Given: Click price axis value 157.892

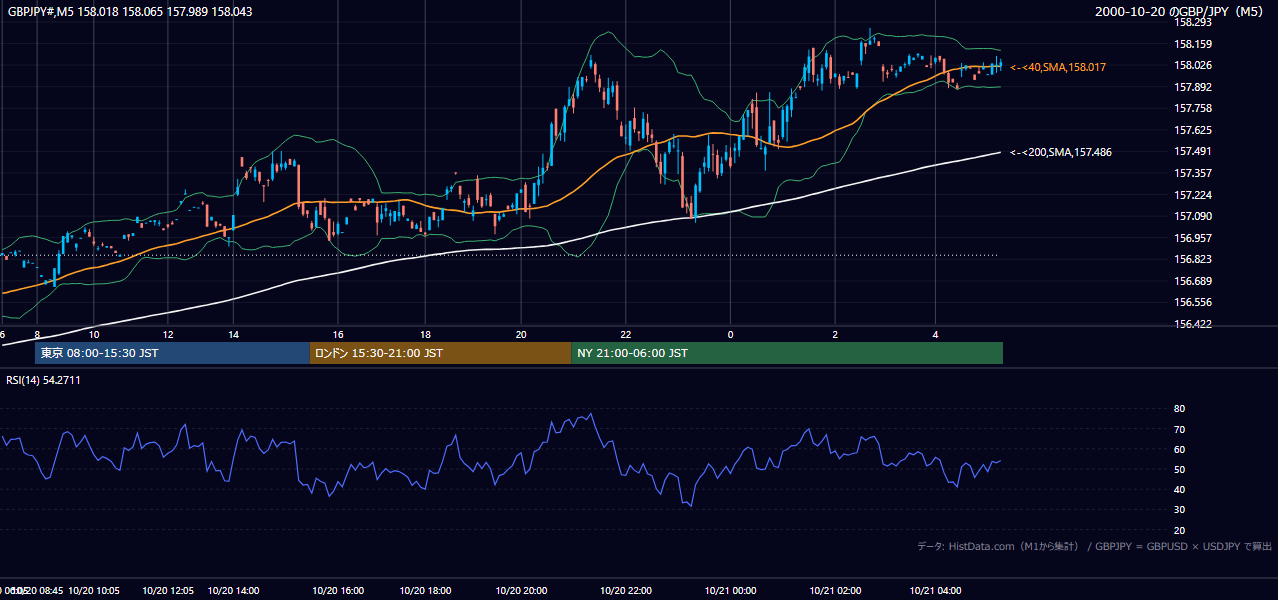Looking at the screenshot, I should pos(1193,87).
